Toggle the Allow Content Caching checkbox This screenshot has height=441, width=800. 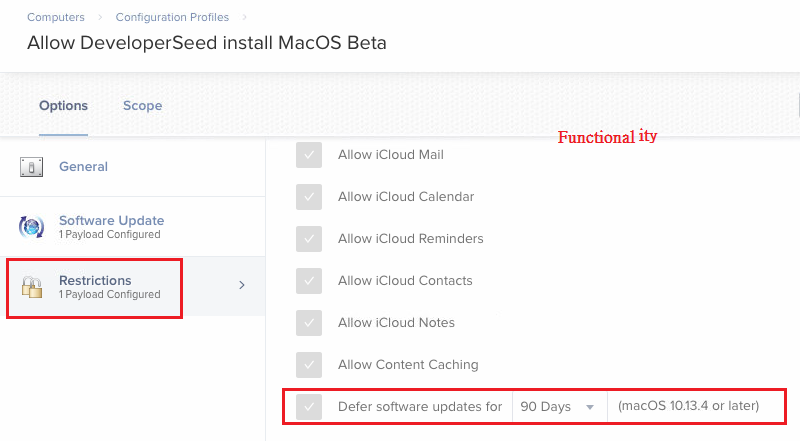pyautogui.click(x=309, y=364)
